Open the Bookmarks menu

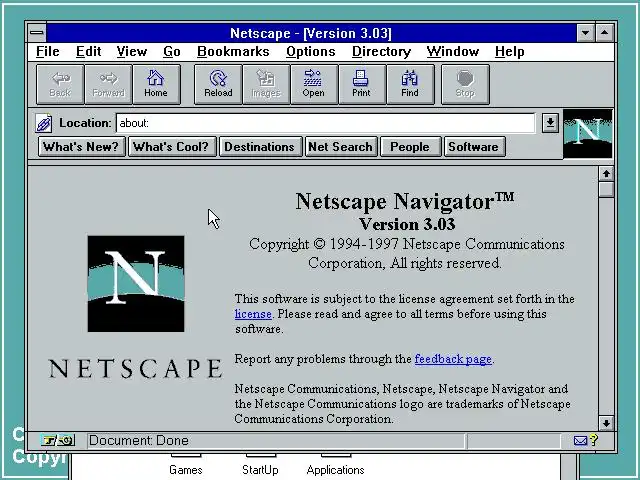tap(233, 52)
